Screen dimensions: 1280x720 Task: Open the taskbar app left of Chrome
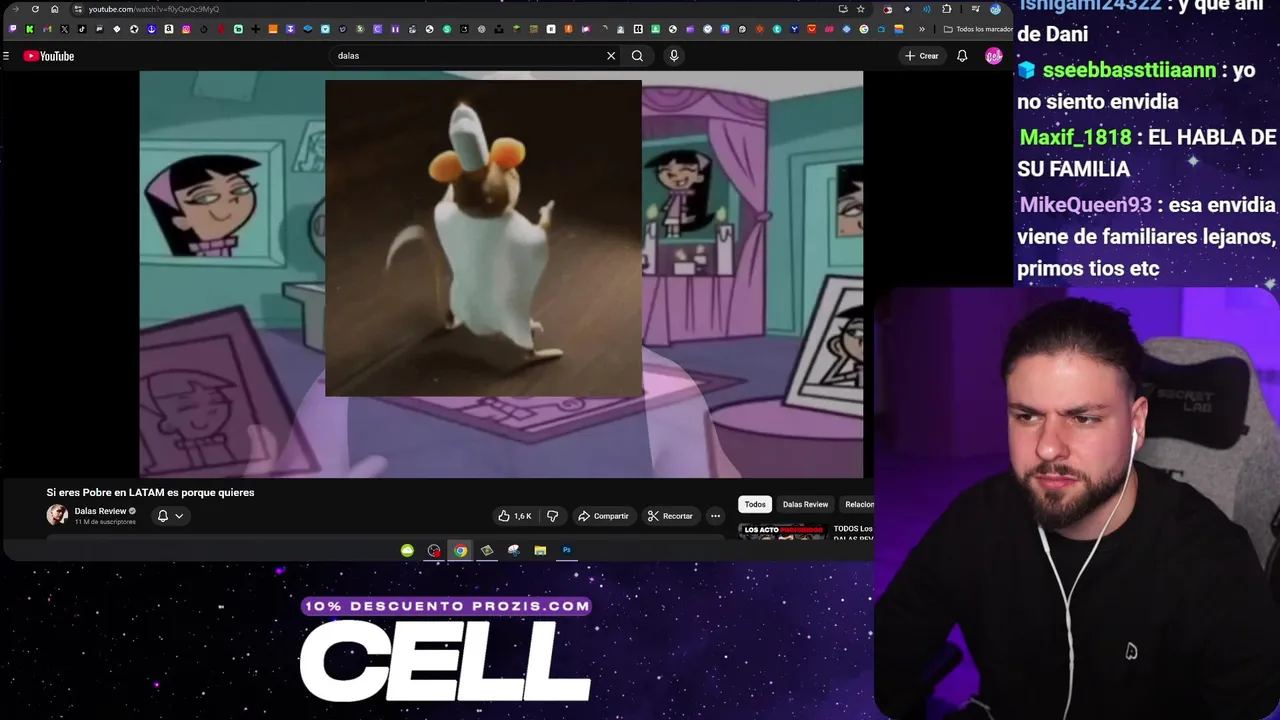pyautogui.click(x=434, y=550)
